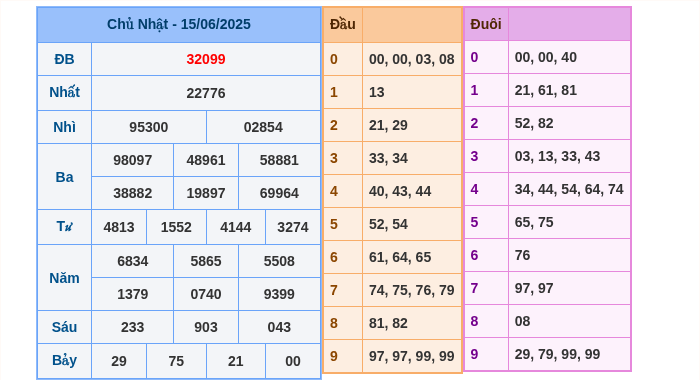Image resolution: width=700 pixels, height=380 pixels.
Task: Select third prize number 19897
Action: (206, 193)
